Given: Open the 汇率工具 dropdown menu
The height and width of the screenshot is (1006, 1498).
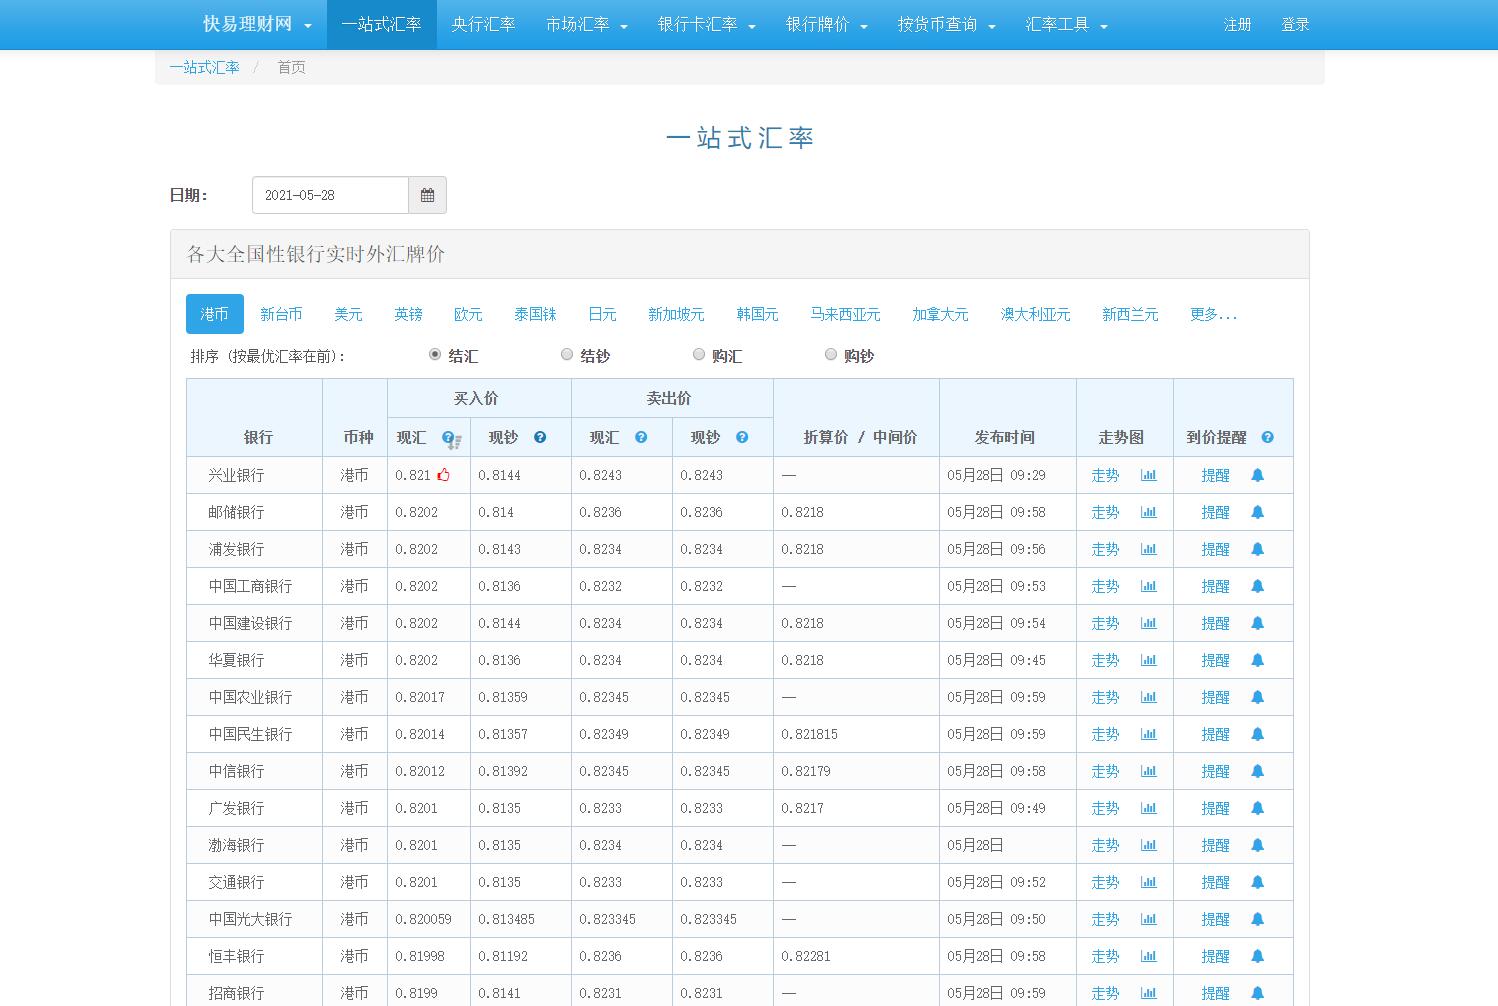Looking at the screenshot, I should pos(1066,25).
